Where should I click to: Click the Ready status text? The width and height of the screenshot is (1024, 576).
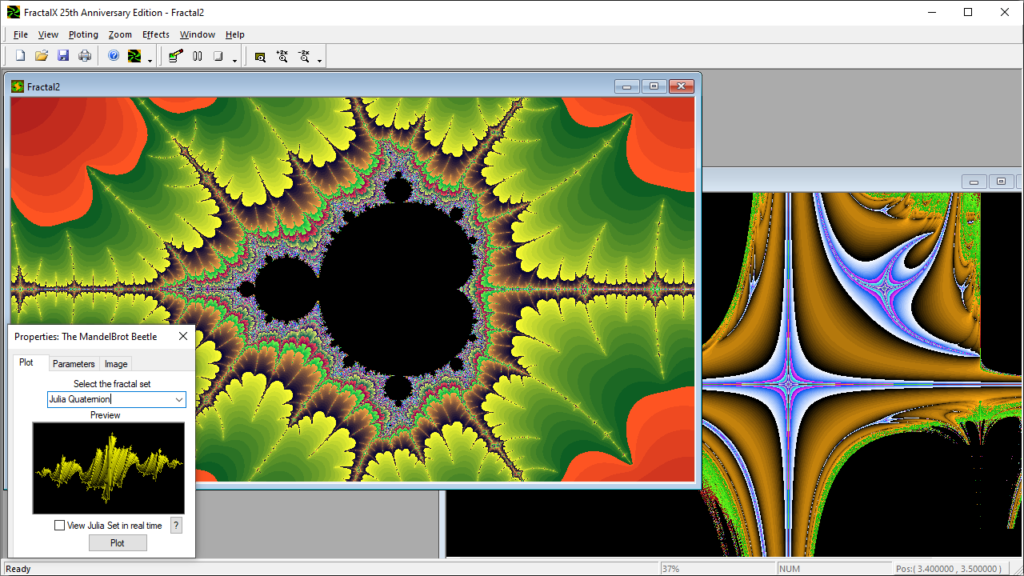click(x=18, y=569)
